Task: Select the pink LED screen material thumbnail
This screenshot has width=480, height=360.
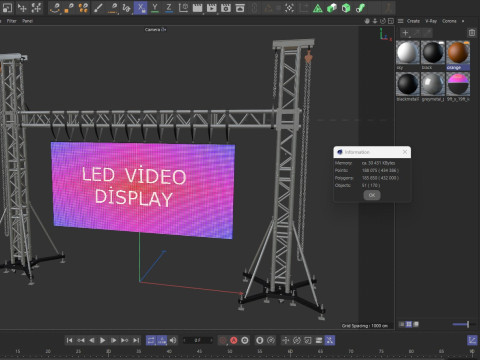Action: coord(458,84)
